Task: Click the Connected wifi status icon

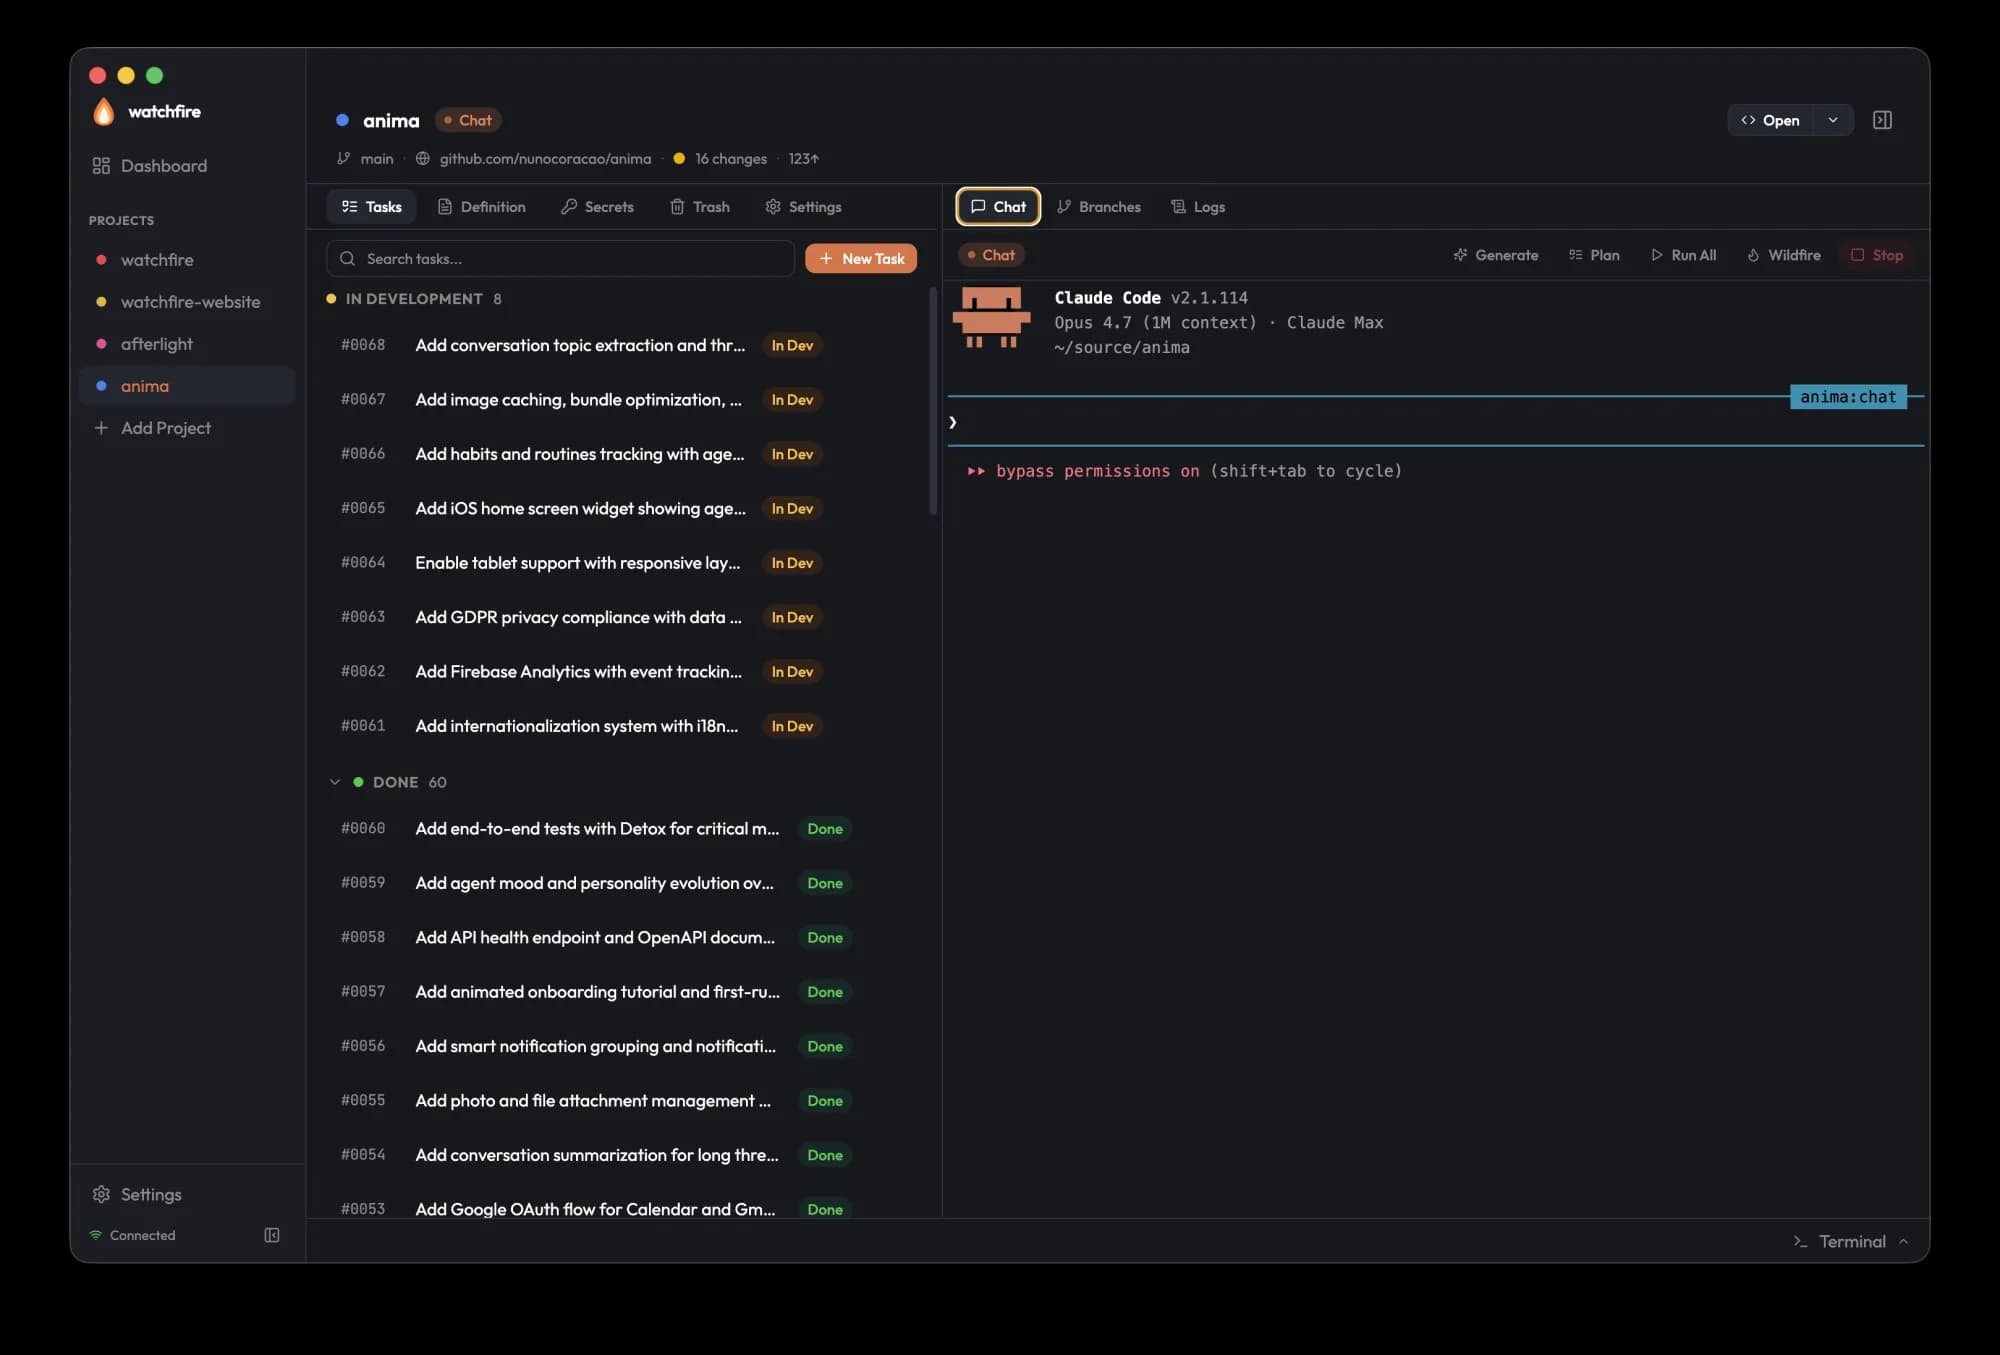Action: [96, 1235]
